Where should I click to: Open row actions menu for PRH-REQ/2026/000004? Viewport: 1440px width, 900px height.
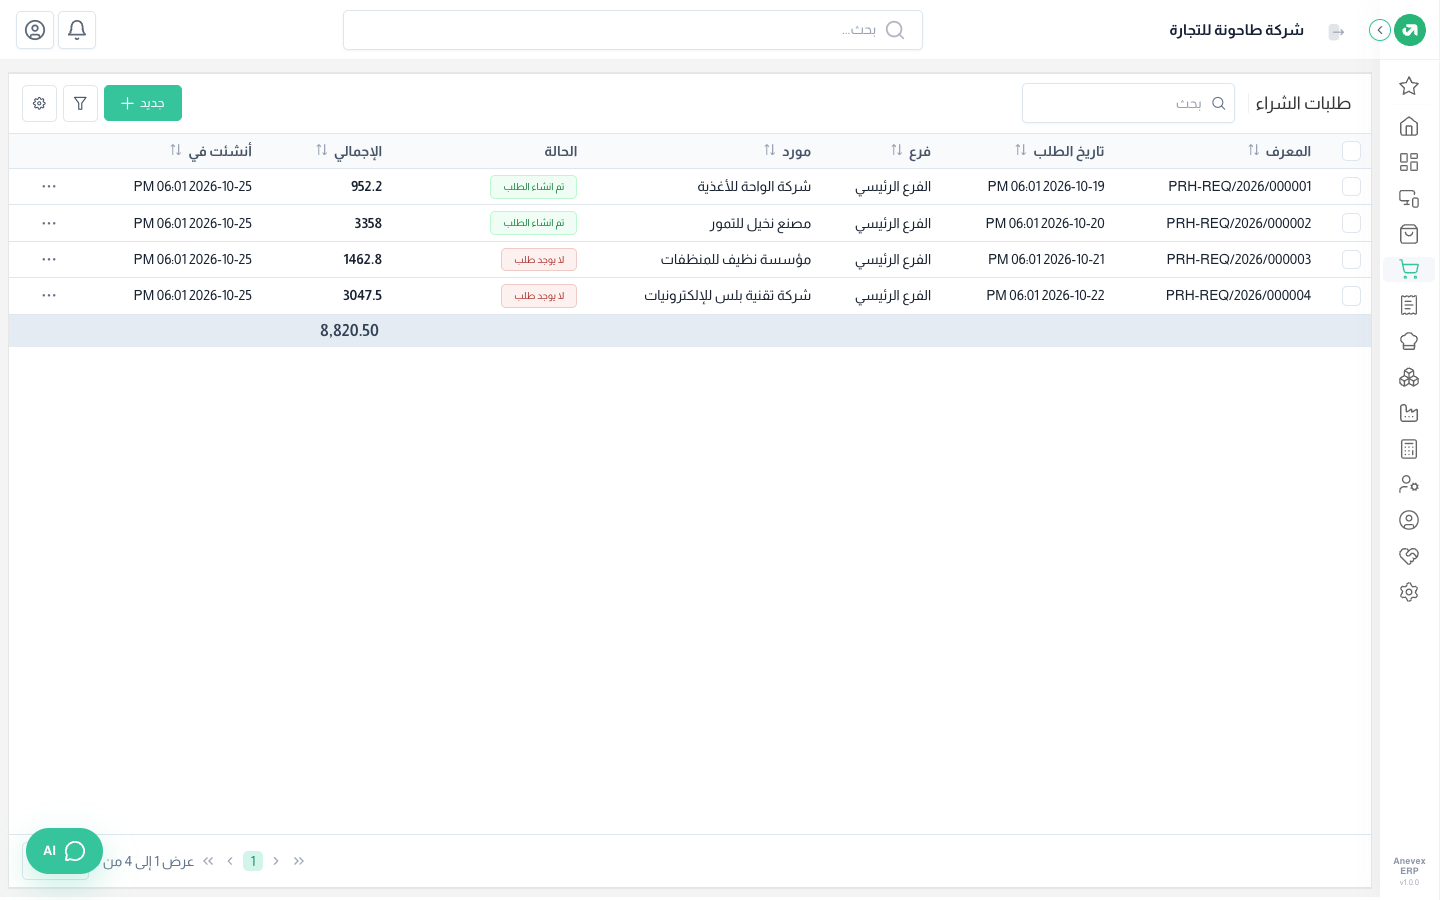pos(49,296)
